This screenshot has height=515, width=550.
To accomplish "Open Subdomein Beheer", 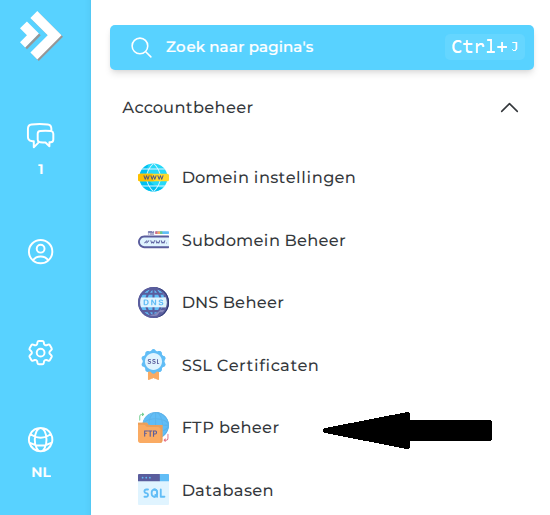I will (x=263, y=241).
